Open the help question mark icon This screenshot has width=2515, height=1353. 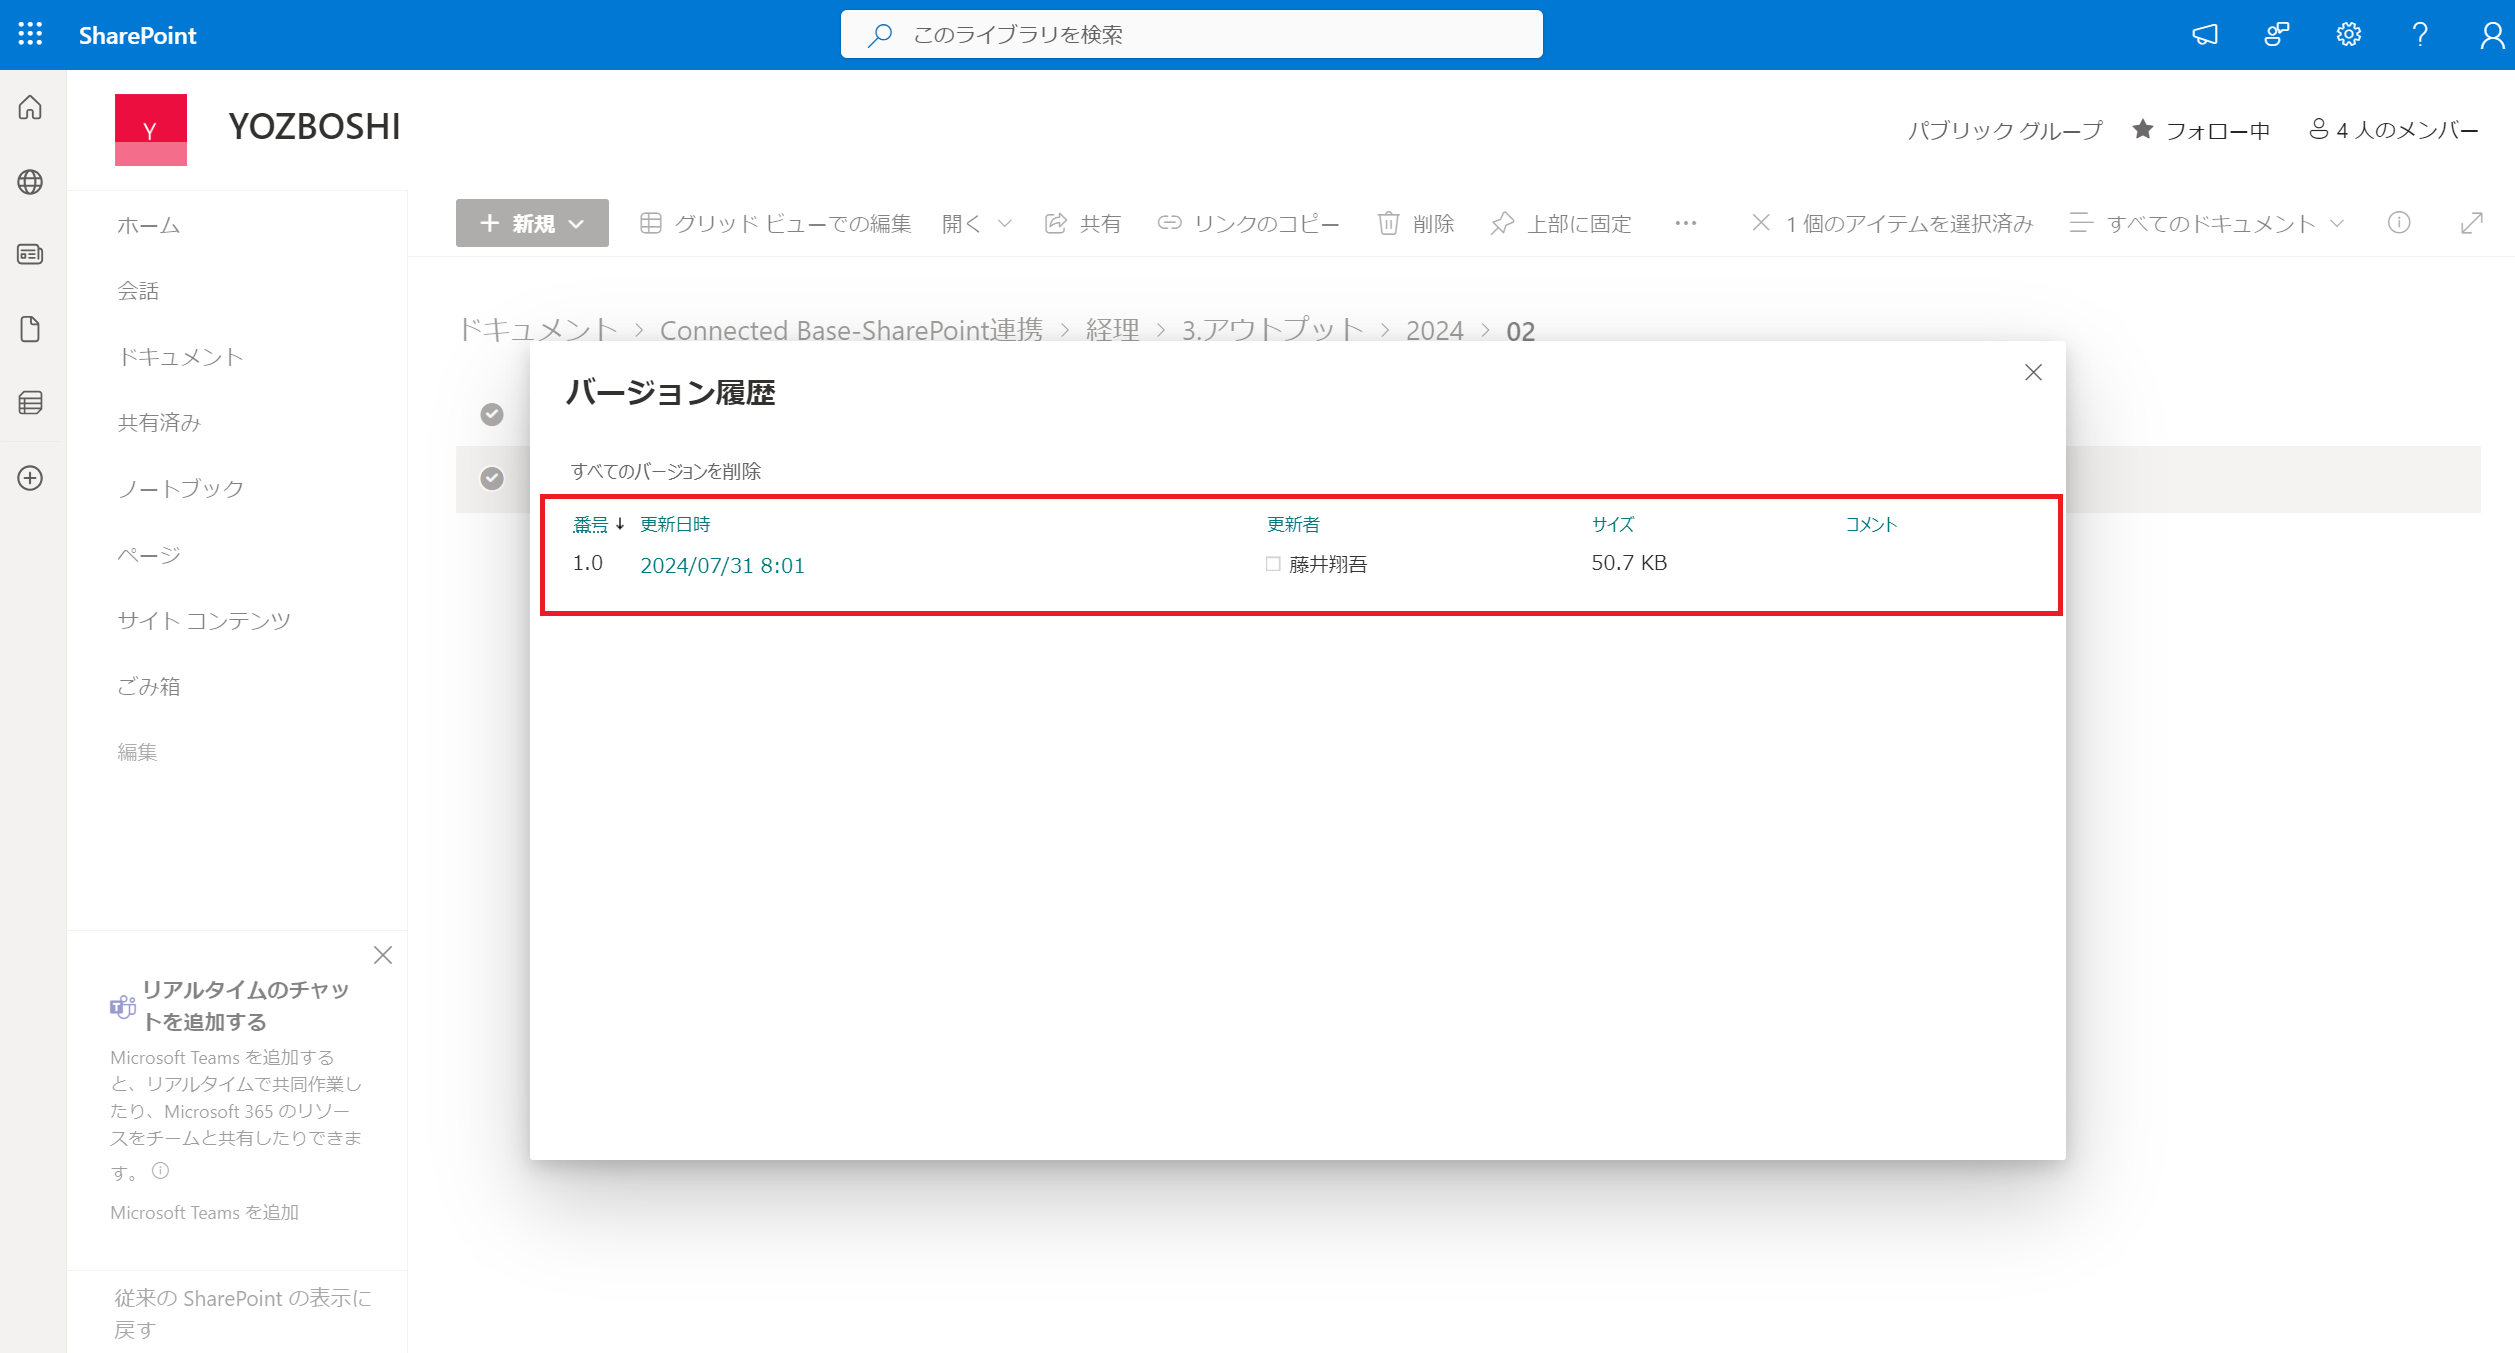coord(2420,35)
